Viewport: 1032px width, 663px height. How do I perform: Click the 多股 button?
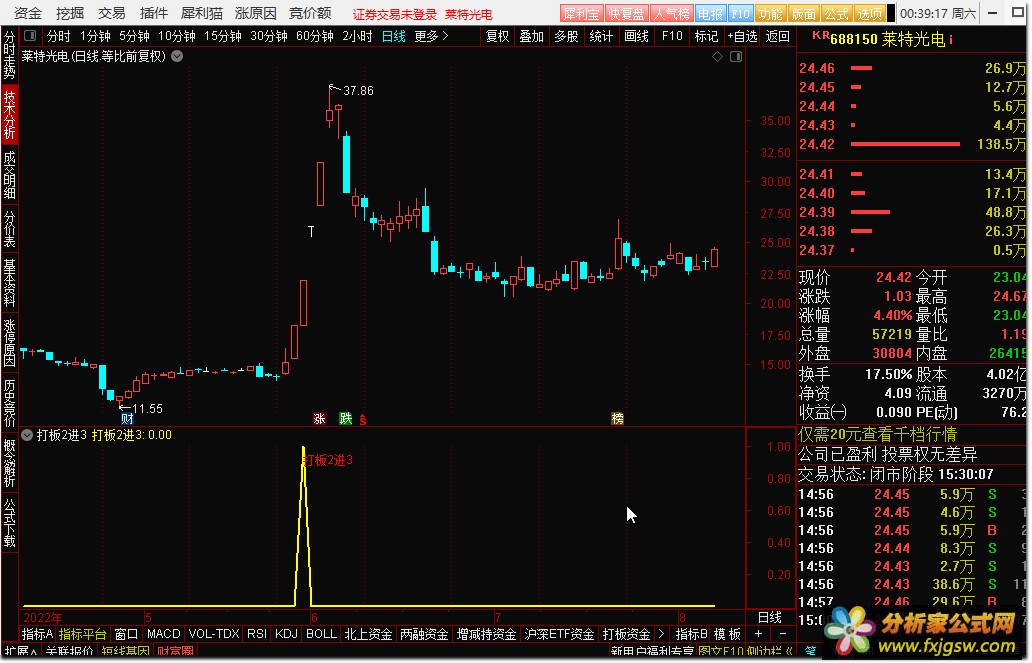tap(566, 36)
